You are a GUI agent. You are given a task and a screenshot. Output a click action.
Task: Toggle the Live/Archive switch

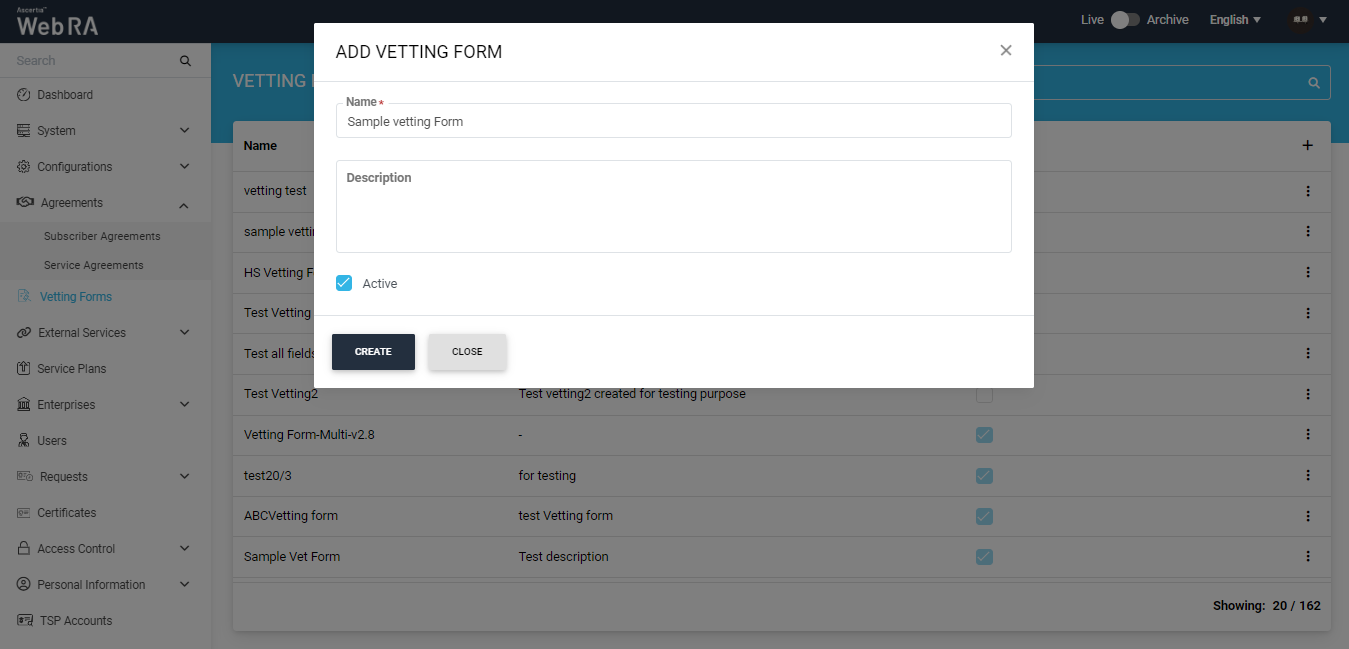click(x=1125, y=20)
